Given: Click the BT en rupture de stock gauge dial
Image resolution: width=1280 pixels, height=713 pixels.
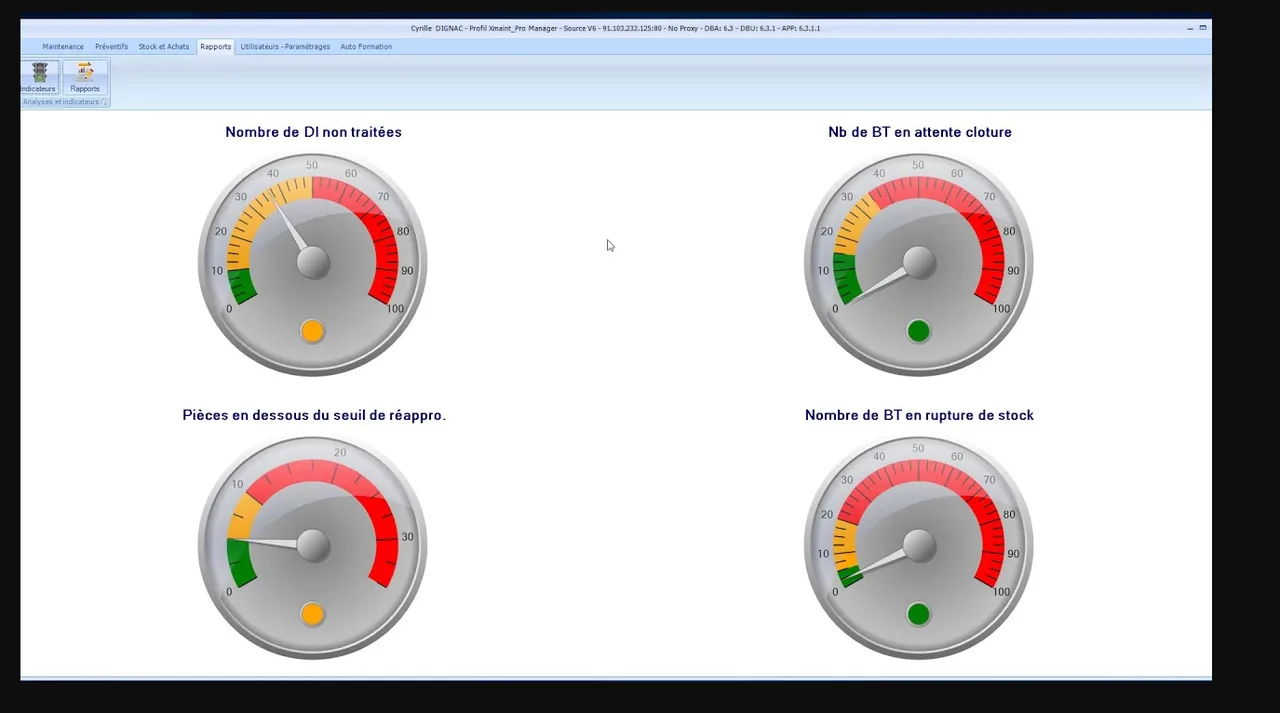Looking at the screenshot, I should click(x=918, y=547).
